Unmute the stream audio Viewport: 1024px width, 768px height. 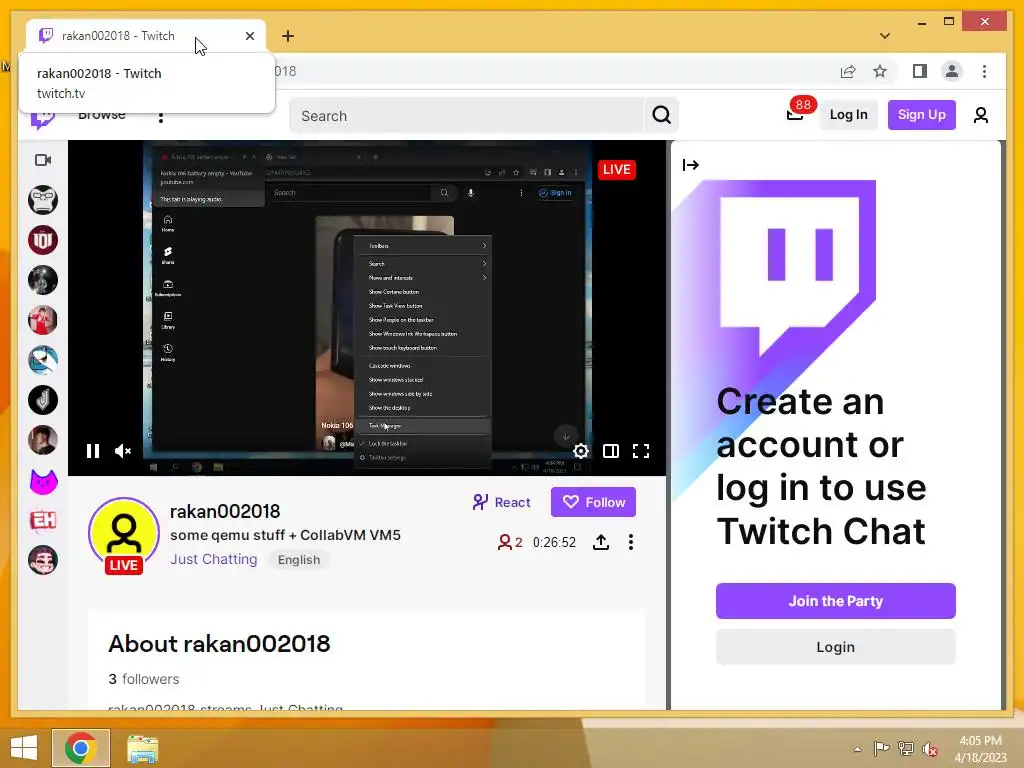pos(123,451)
